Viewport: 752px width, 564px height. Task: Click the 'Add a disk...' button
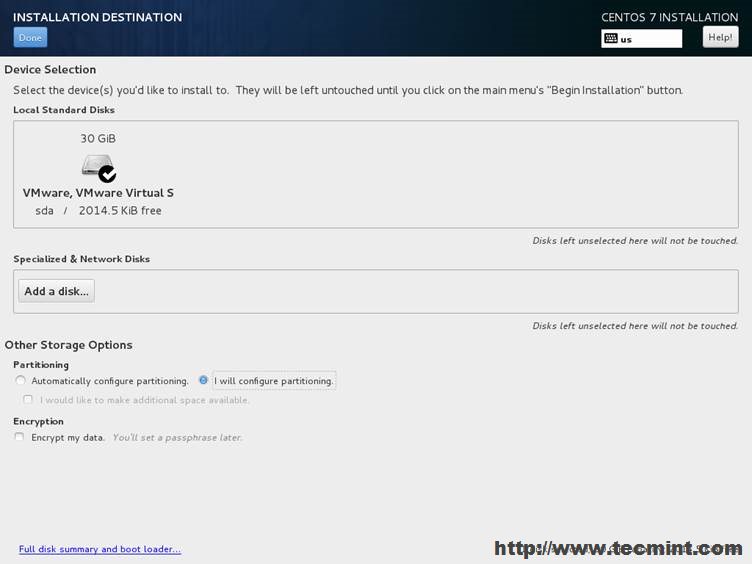[57, 291]
